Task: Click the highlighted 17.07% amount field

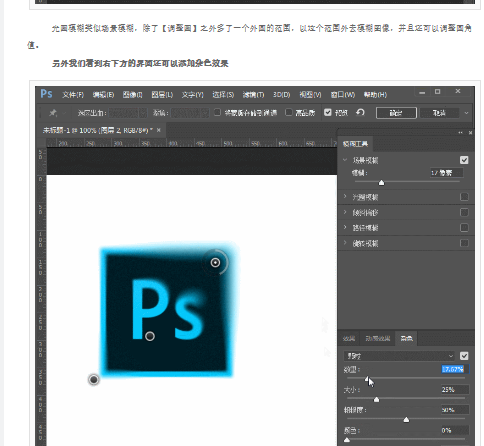Action: pos(455,369)
